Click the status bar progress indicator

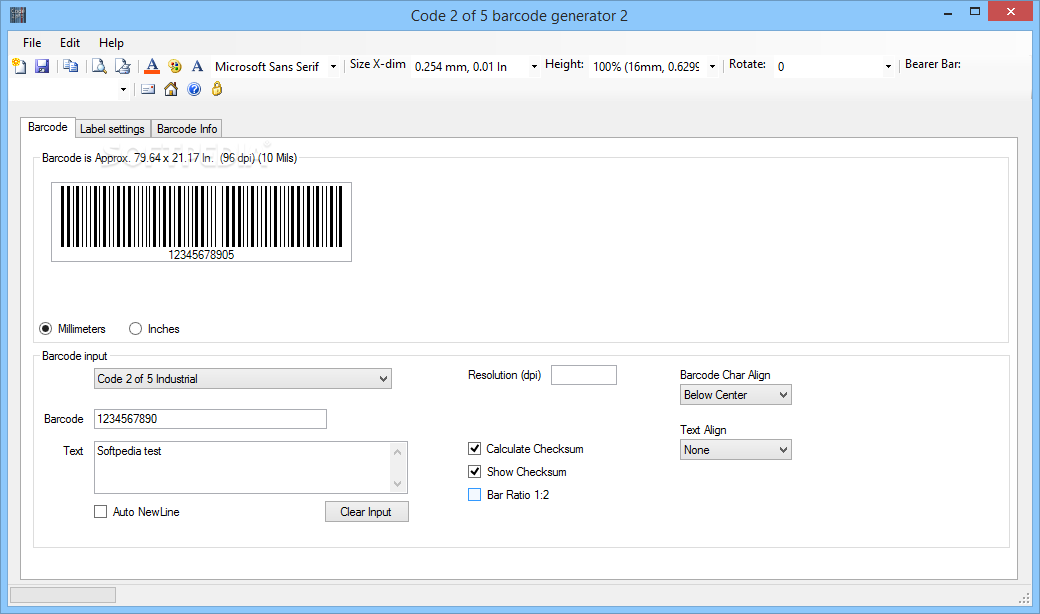(x=63, y=595)
